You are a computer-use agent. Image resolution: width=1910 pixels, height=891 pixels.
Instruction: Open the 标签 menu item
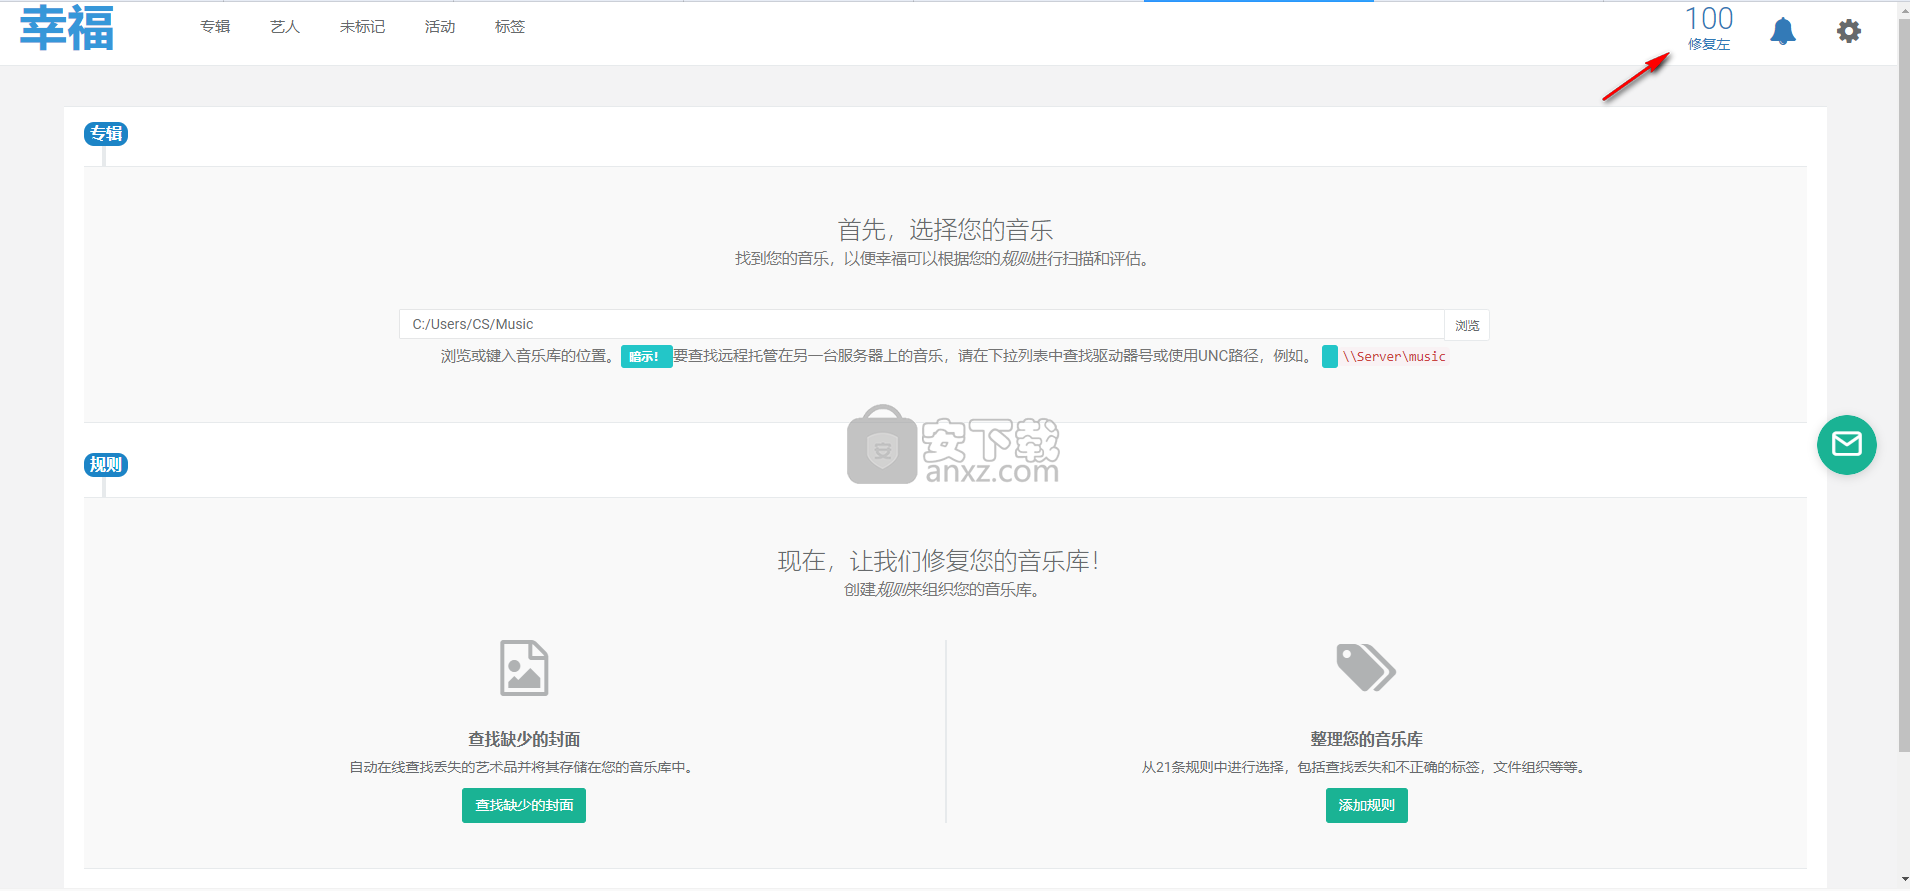[x=510, y=27]
